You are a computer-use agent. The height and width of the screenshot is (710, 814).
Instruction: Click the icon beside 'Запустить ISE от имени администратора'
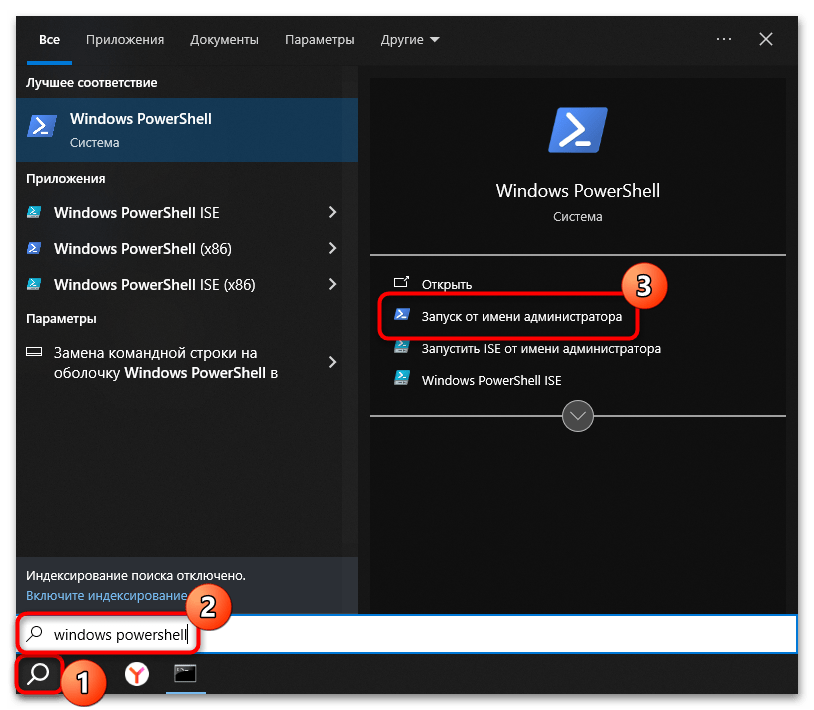(402, 346)
